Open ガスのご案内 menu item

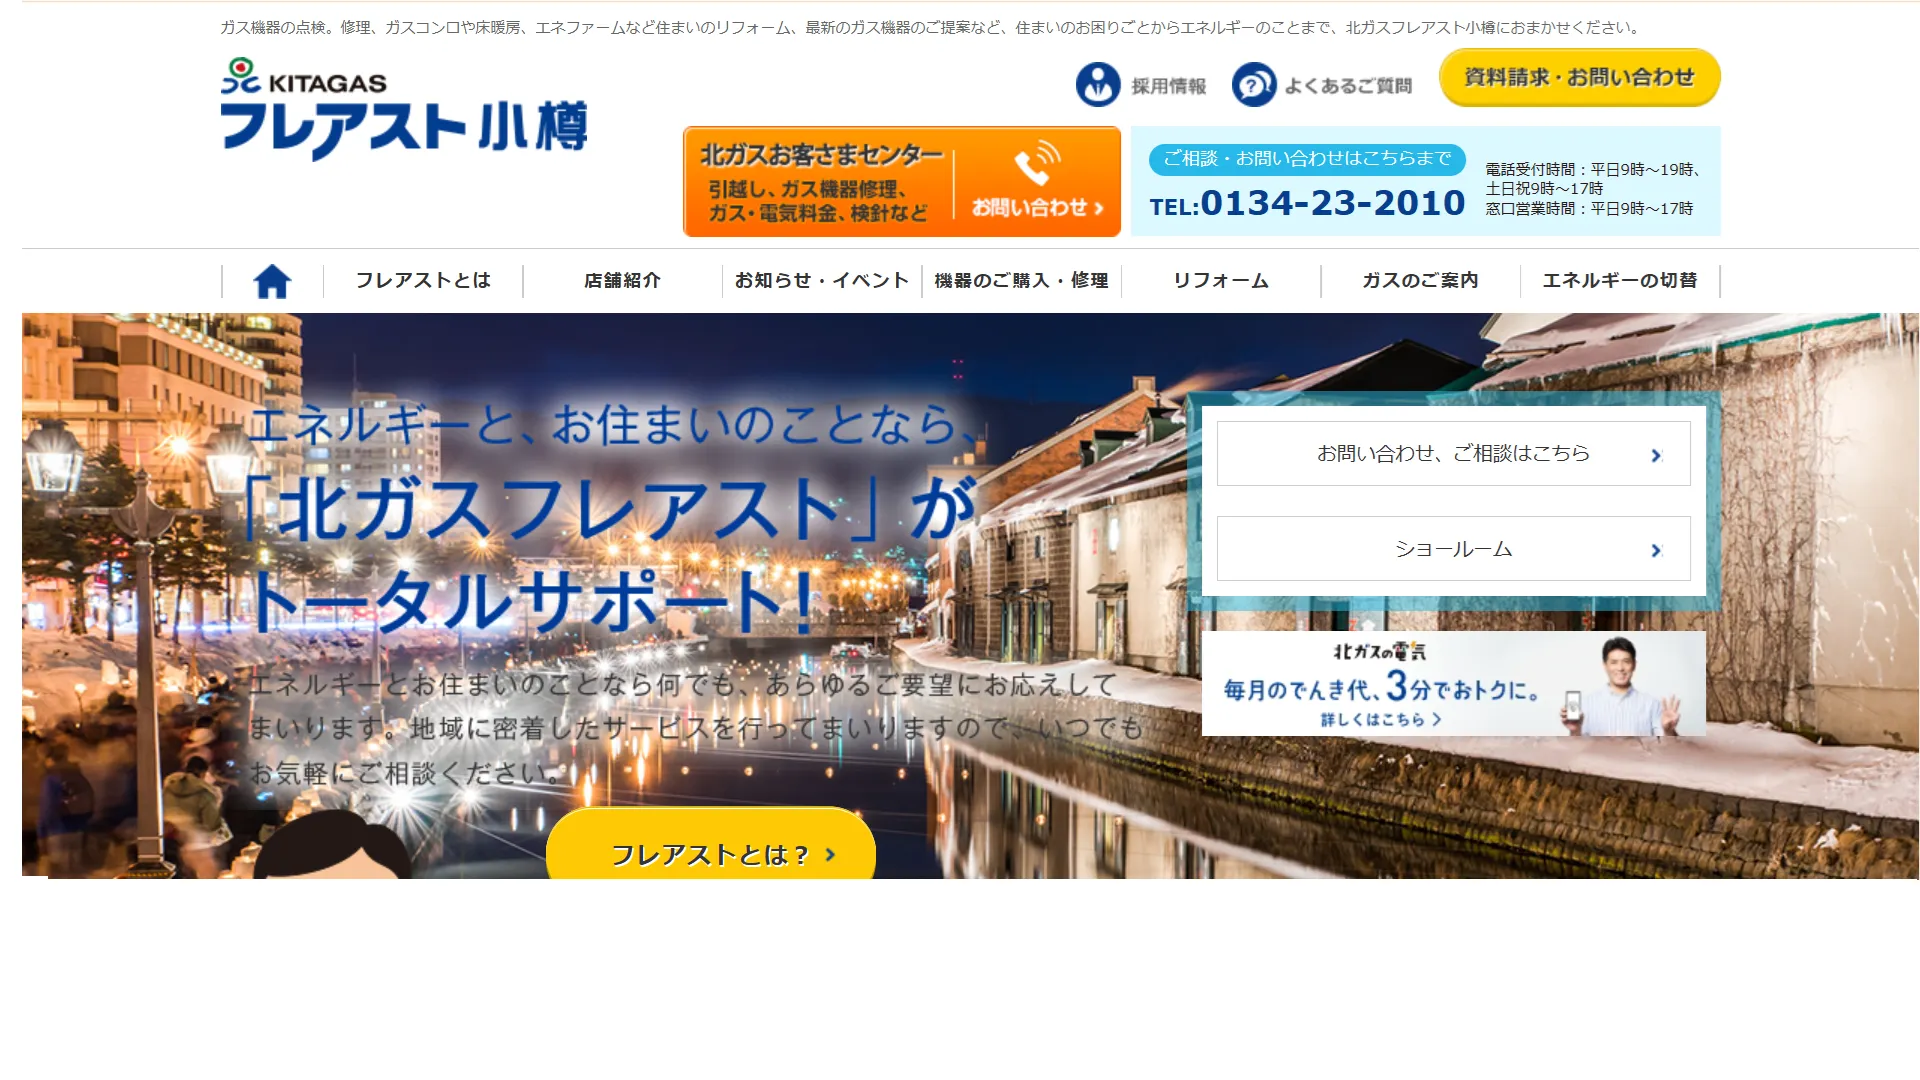pyautogui.click(x=1420, y=281)
